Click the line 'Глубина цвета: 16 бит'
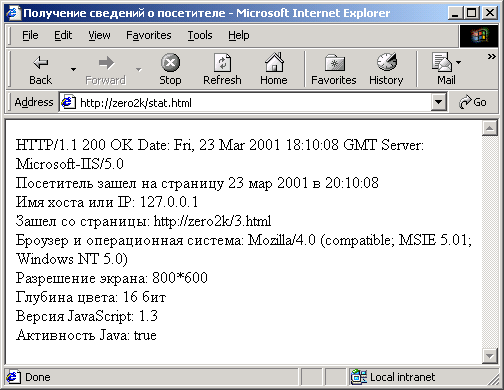 pos(91,297)
